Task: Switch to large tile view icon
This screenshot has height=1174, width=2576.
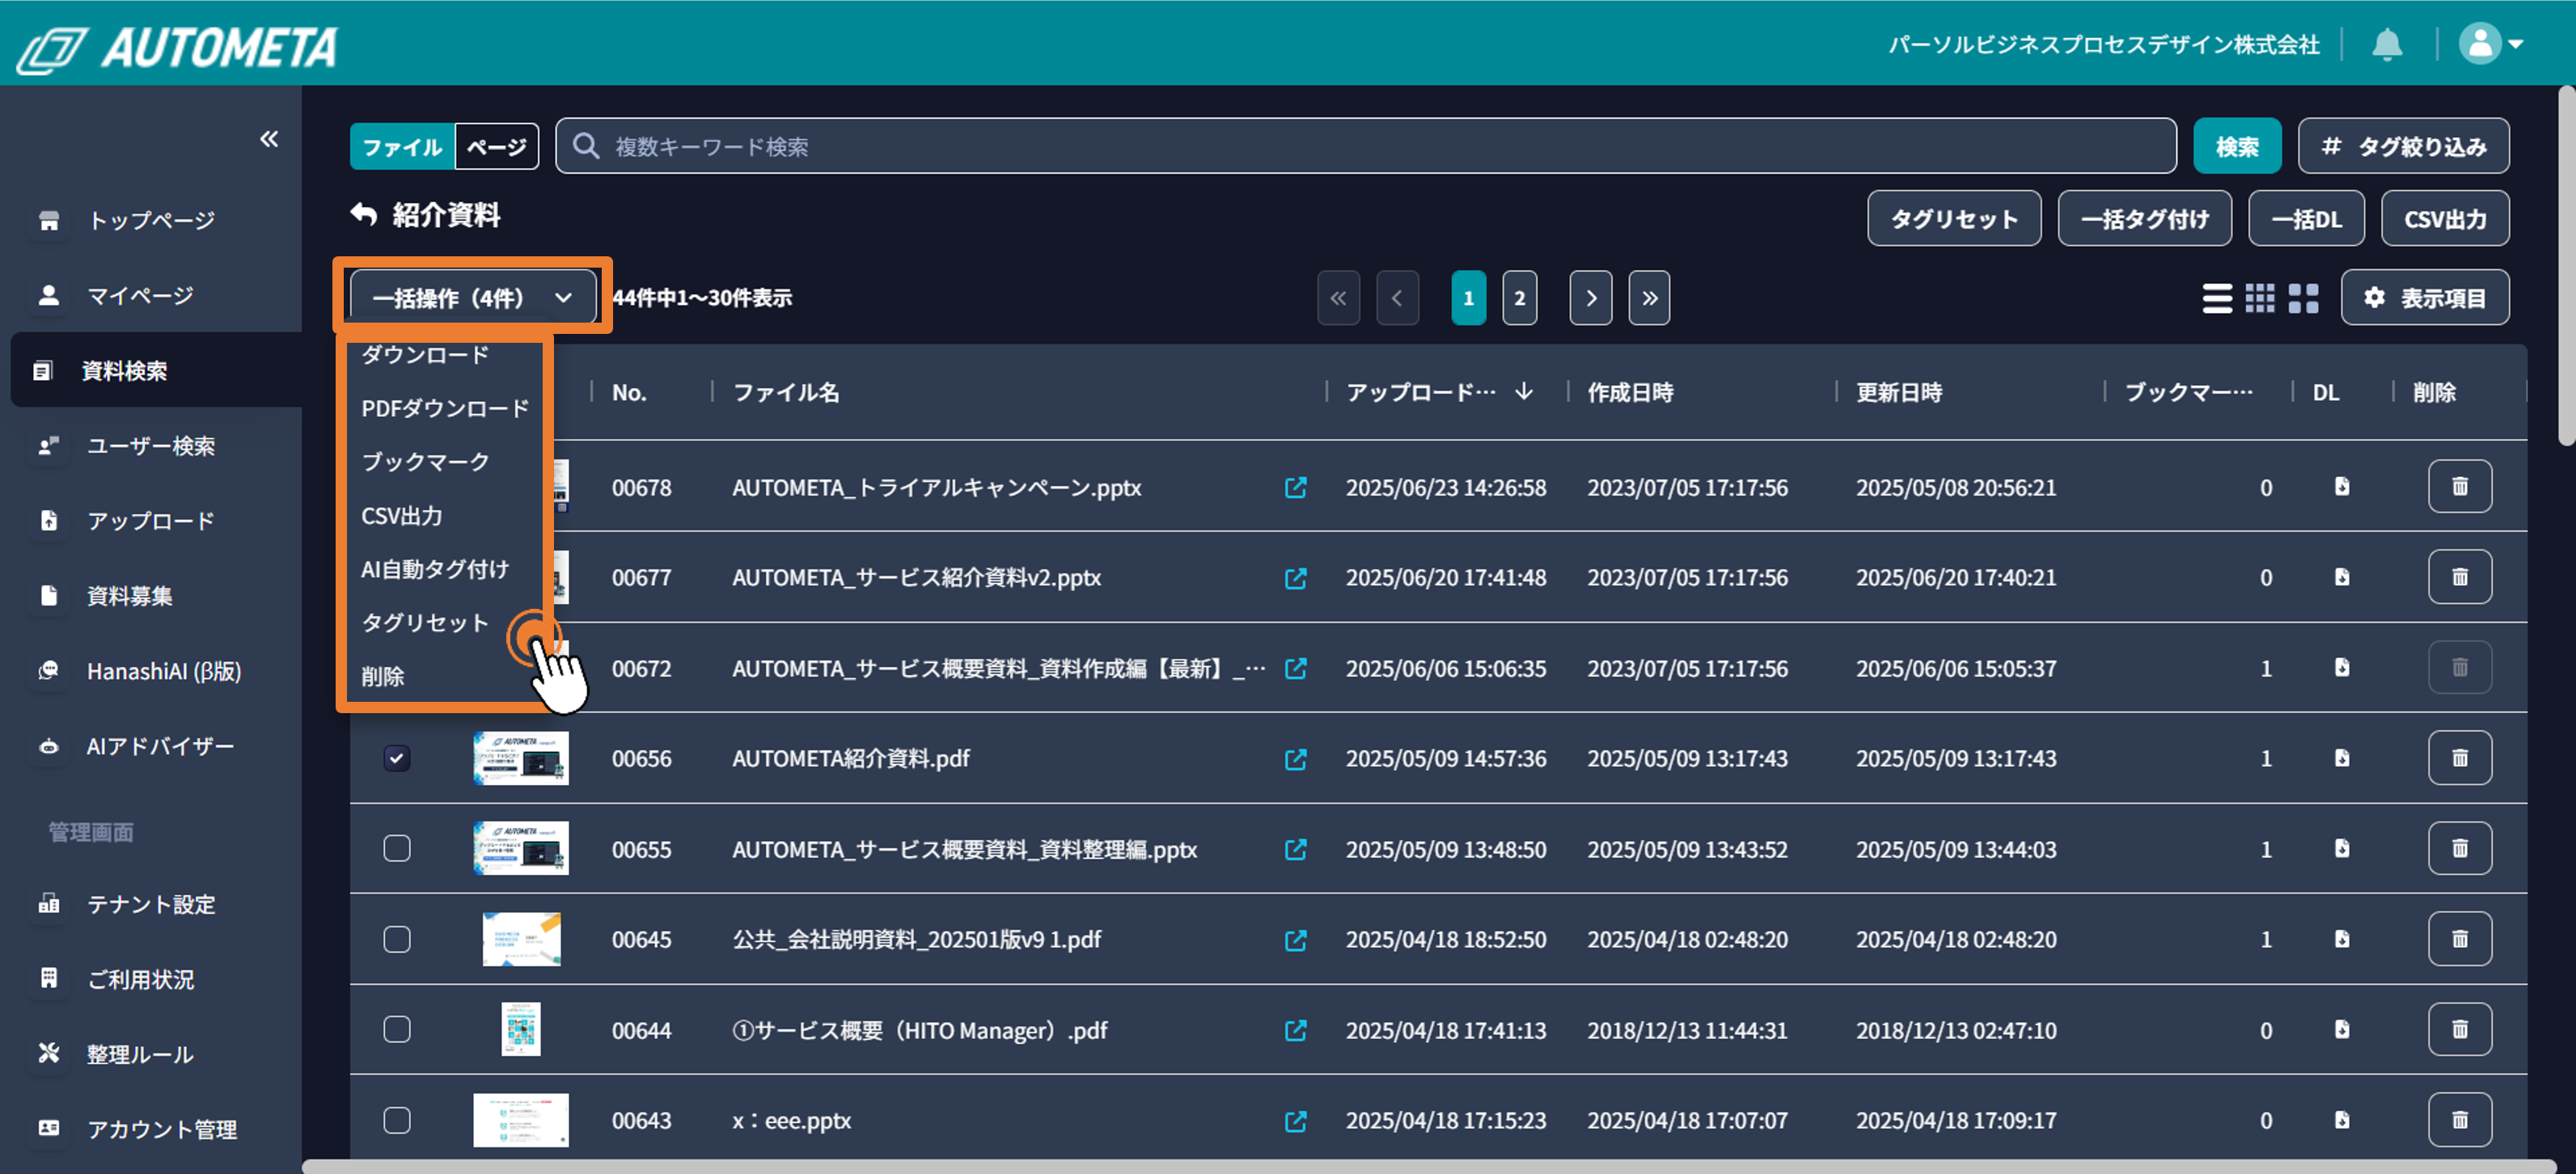Action: coord(2303,298)
